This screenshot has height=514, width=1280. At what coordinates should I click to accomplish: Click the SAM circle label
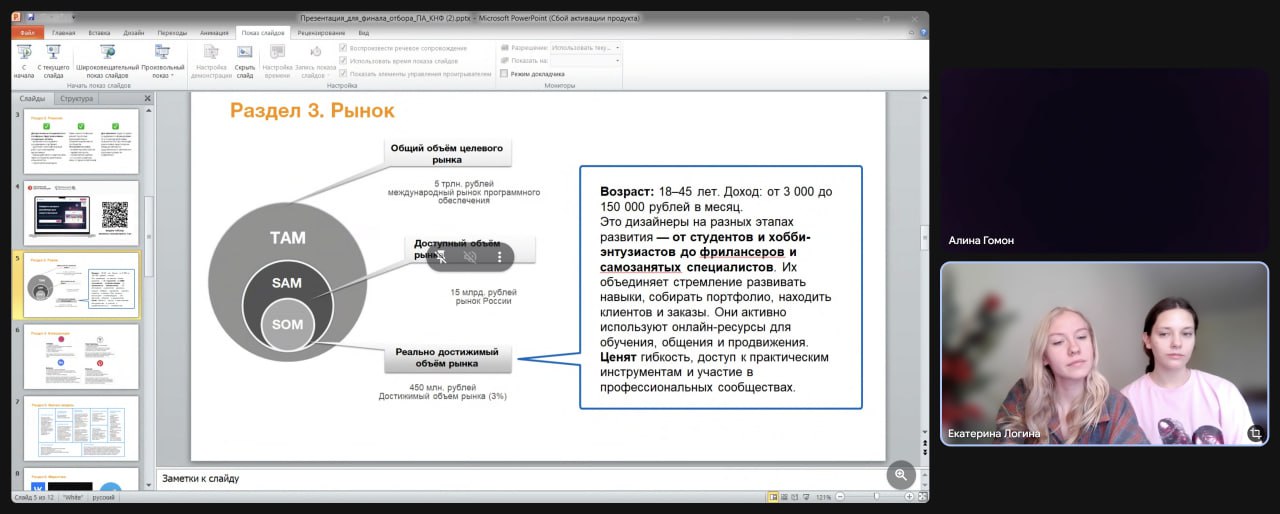point(287,283)
